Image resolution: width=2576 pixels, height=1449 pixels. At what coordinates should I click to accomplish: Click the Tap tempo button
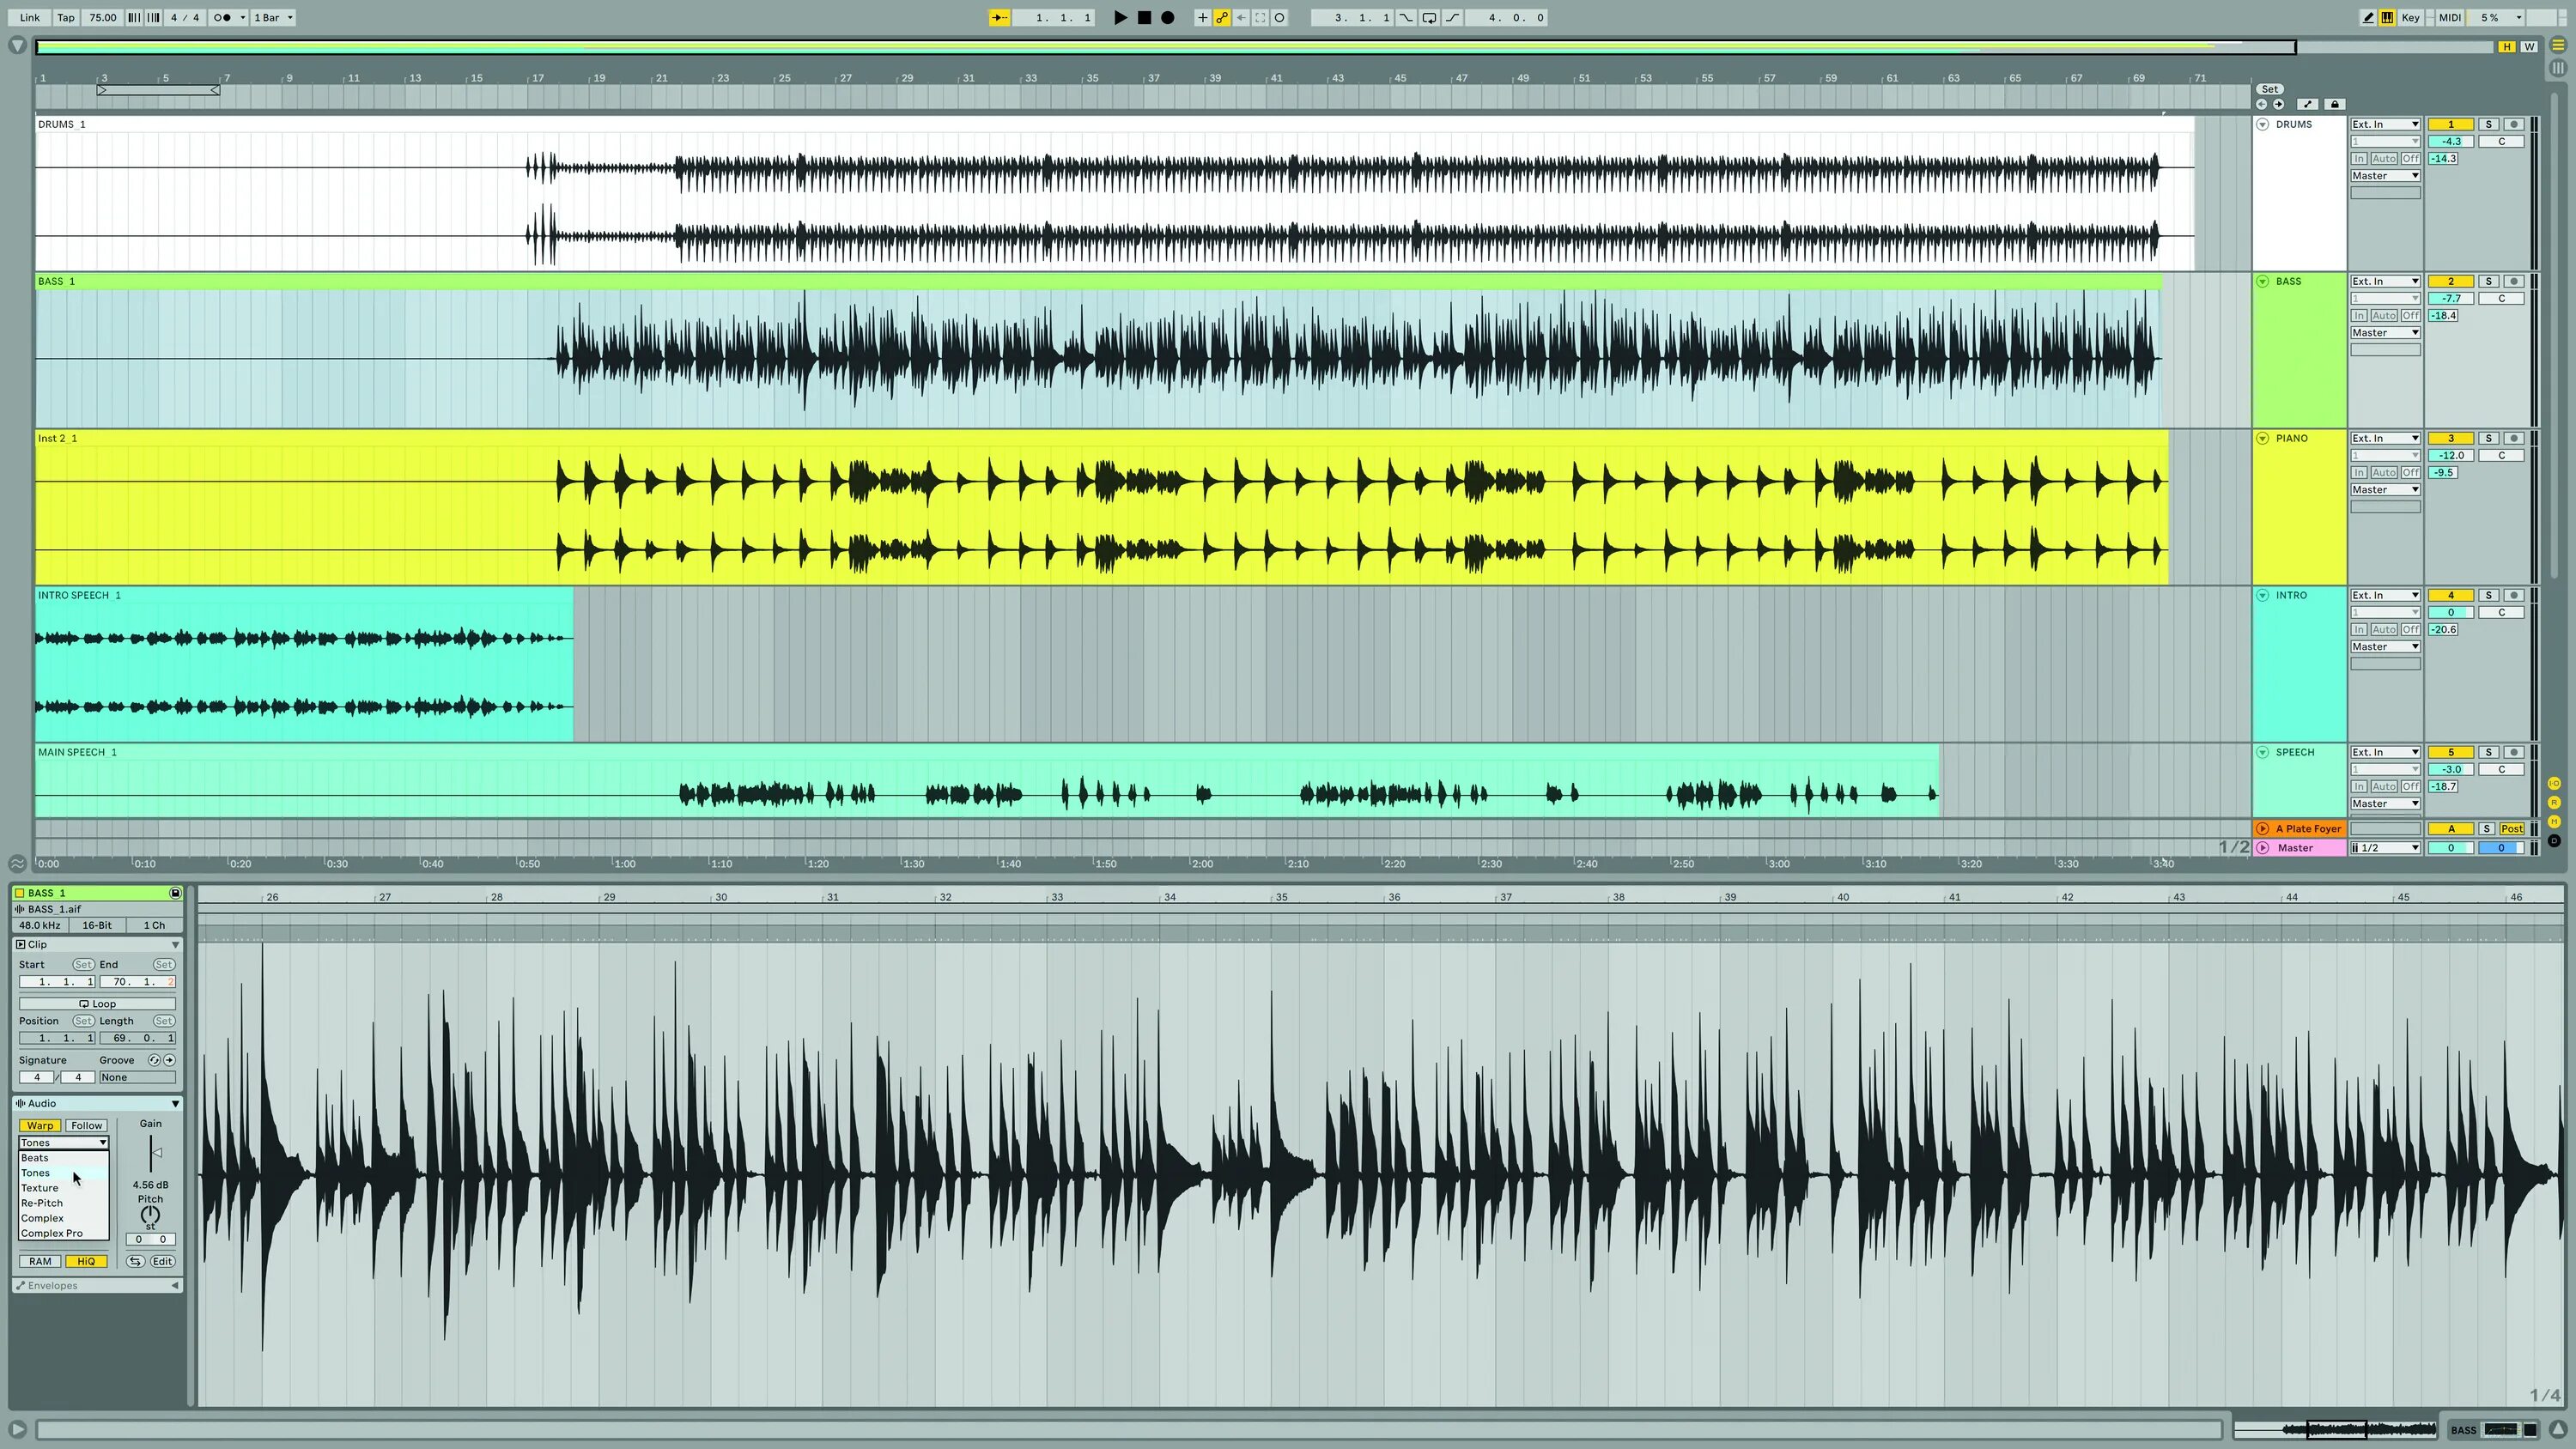point(65,17)
